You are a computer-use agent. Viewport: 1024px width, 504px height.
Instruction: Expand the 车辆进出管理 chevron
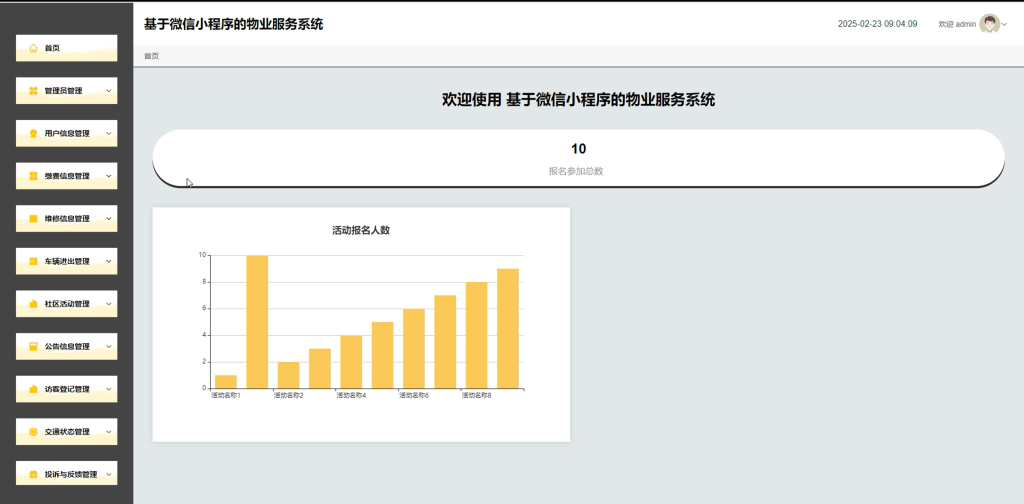tap(108, 261)
